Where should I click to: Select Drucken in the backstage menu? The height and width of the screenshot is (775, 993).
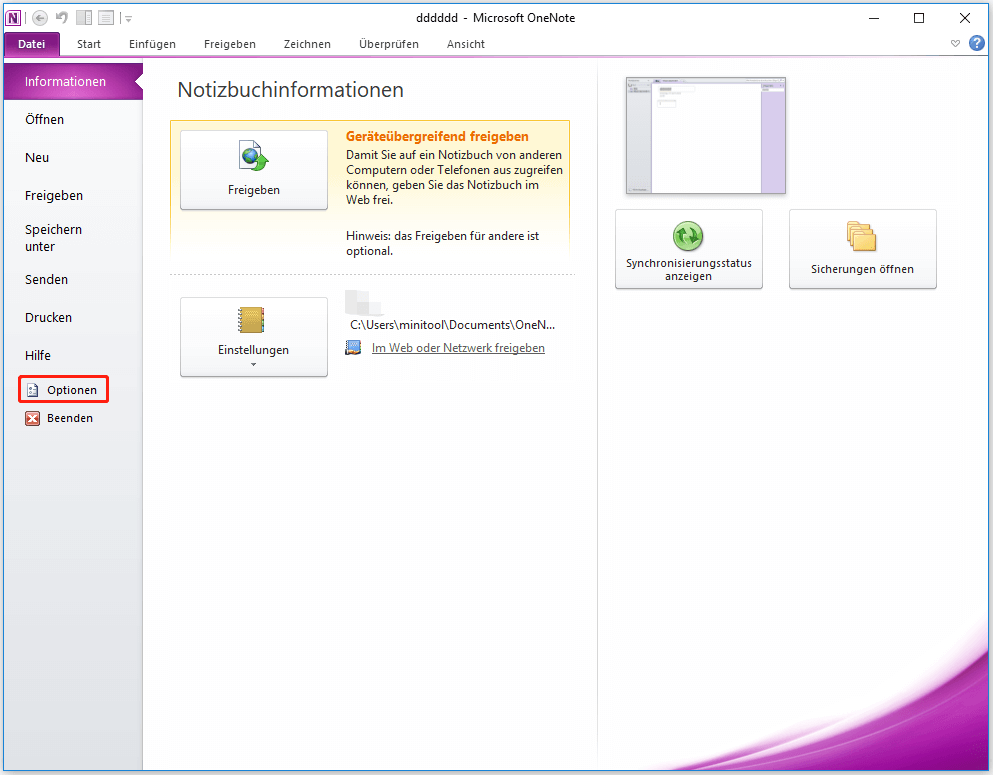coord(48,317)
